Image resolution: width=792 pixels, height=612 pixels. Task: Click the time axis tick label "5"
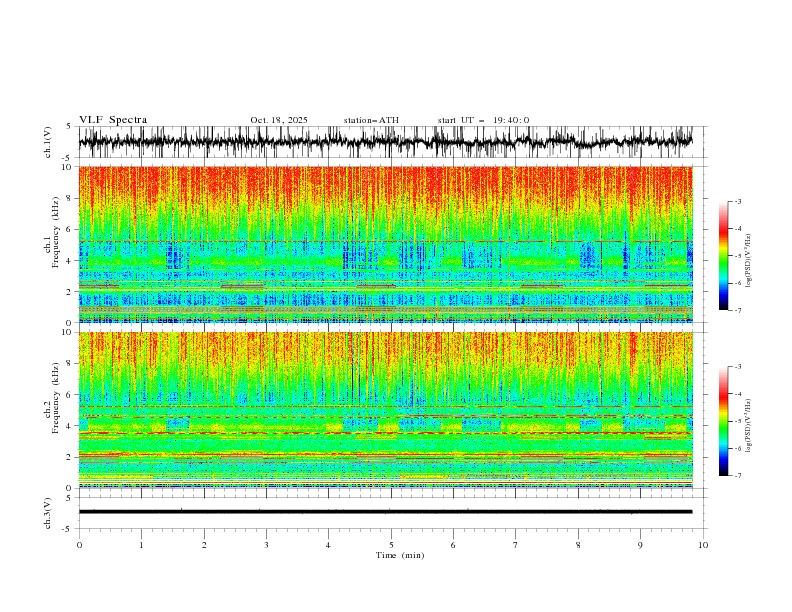pos(391,545)
